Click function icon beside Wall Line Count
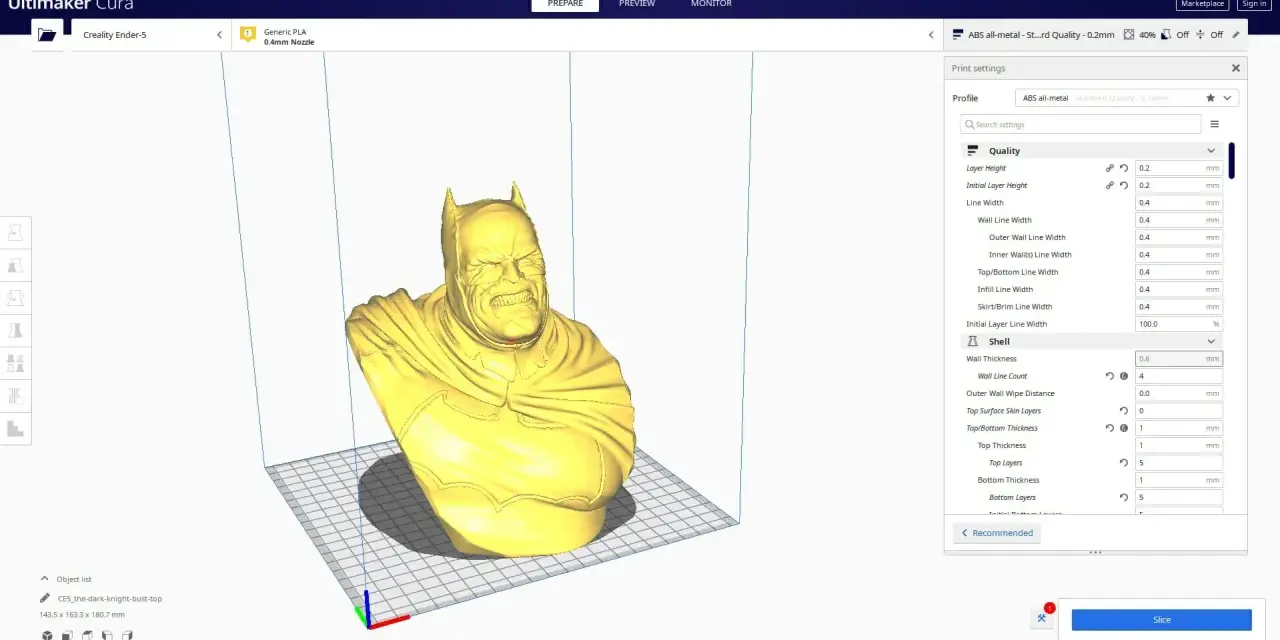This screenshot has height=640, width=1280. [1124, 376]
